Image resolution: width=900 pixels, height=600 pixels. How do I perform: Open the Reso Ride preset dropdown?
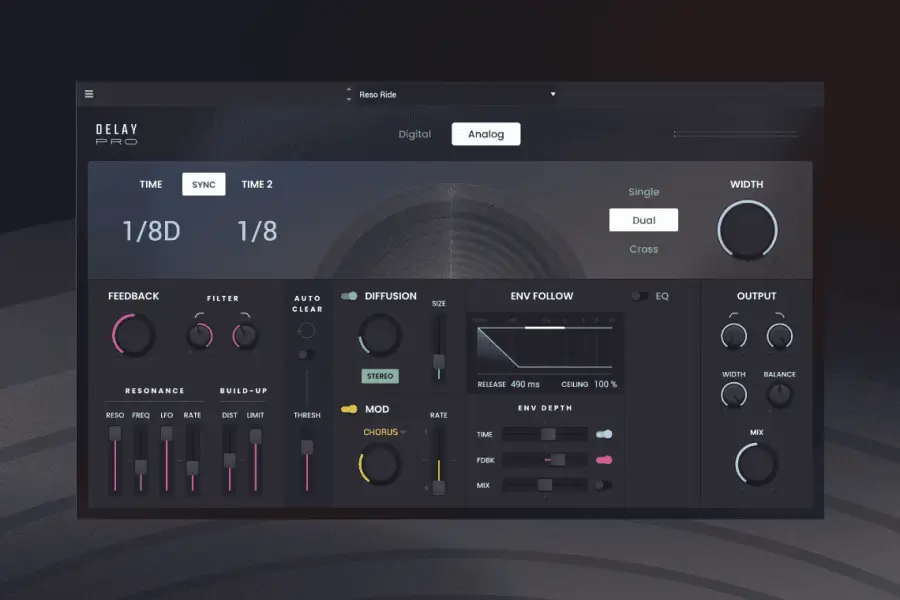(x=552, y=95)
